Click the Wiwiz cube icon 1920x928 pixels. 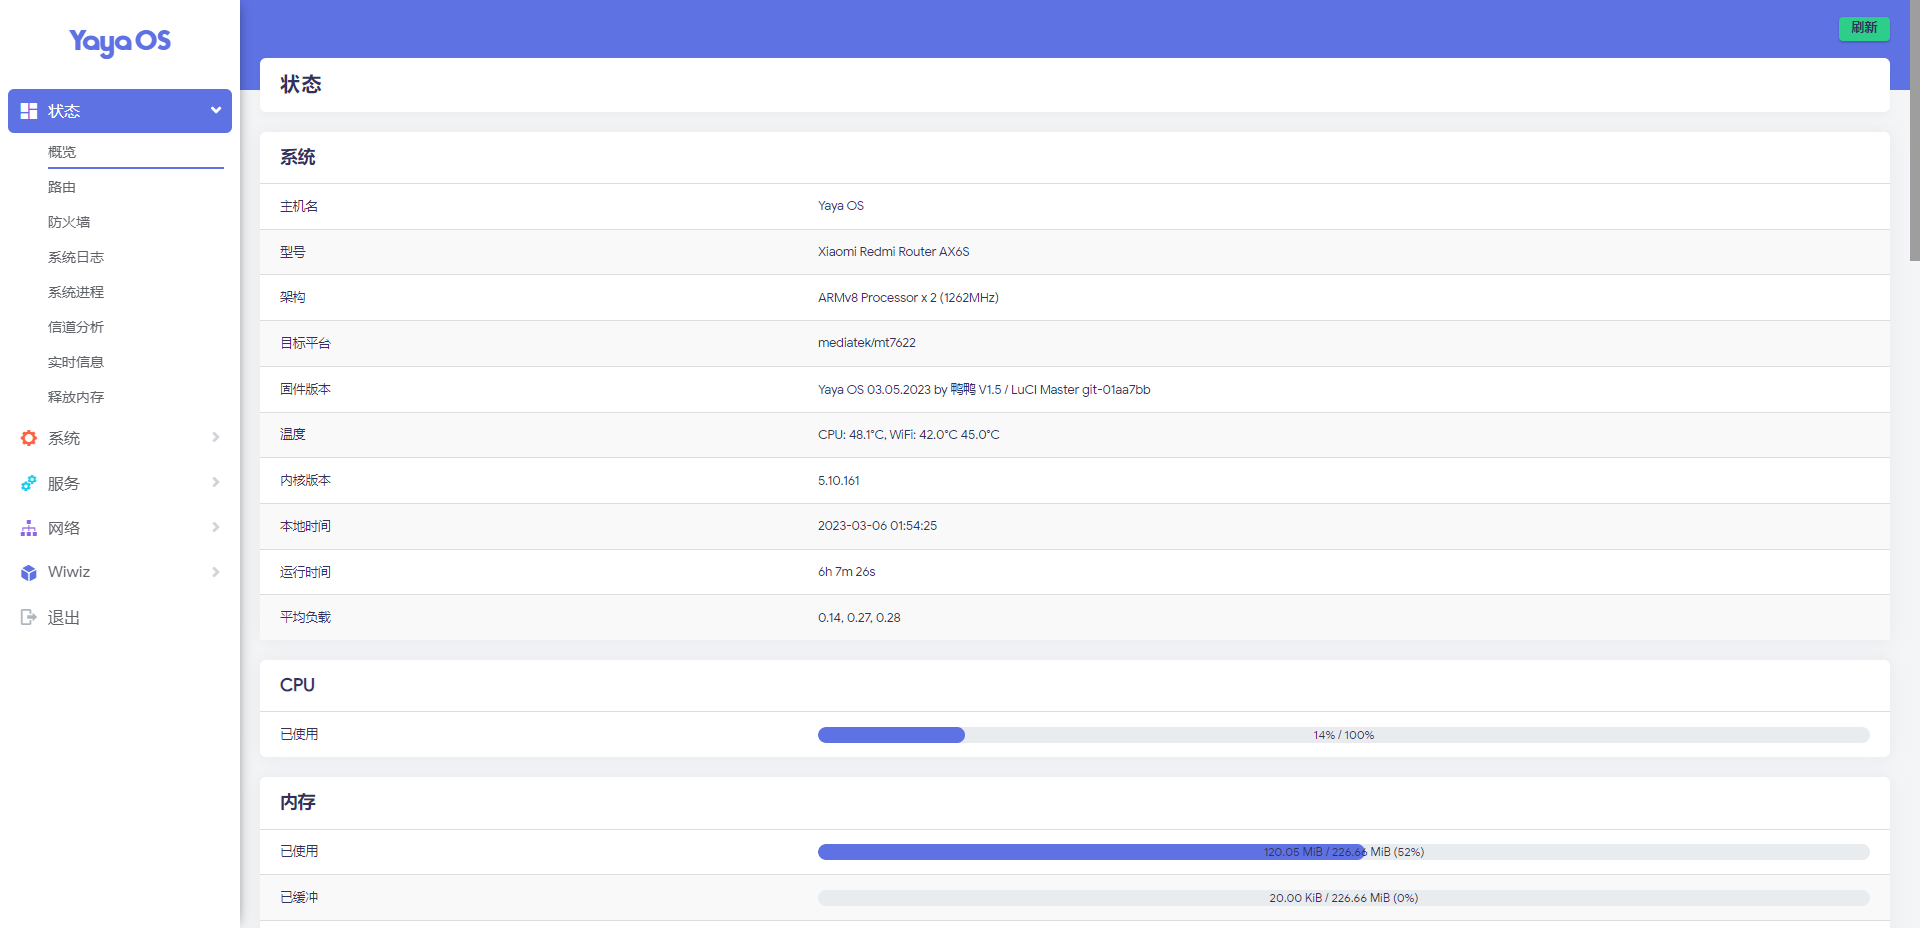(28, 572)
